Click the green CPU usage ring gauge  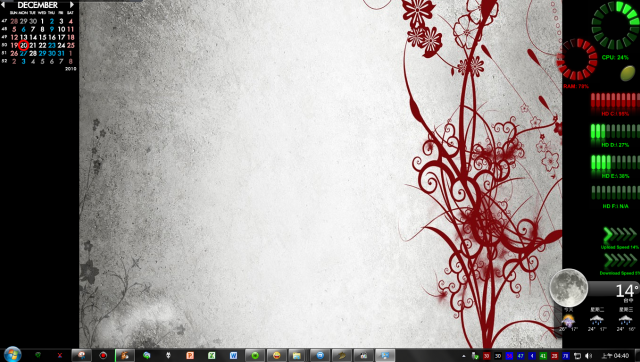[x=616, y=25]
